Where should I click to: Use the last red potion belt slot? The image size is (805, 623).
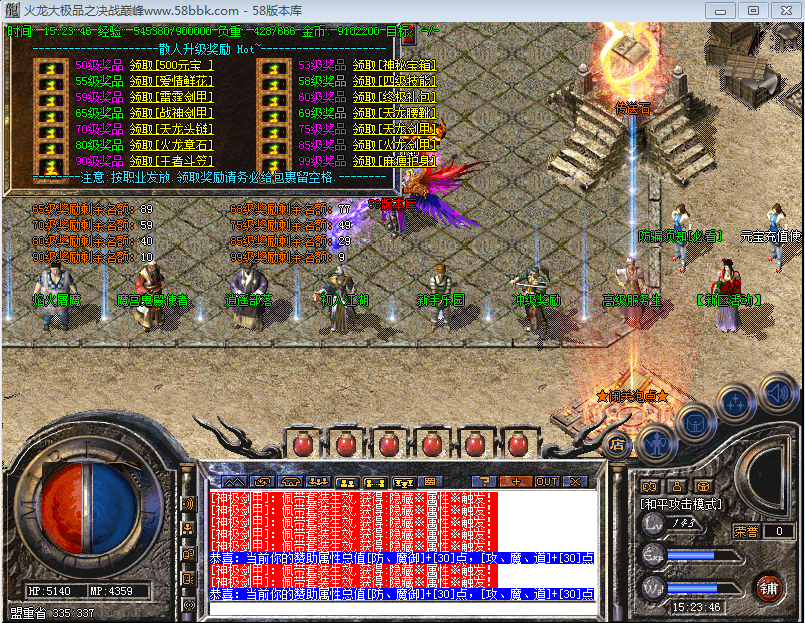tap(519, 444)
